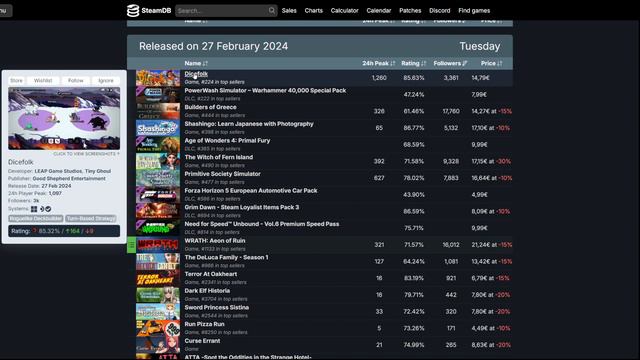This screenshot has width=640, height=360.
Task: Click the Builders of Greece thumbnail image
Action: point(158,111)
